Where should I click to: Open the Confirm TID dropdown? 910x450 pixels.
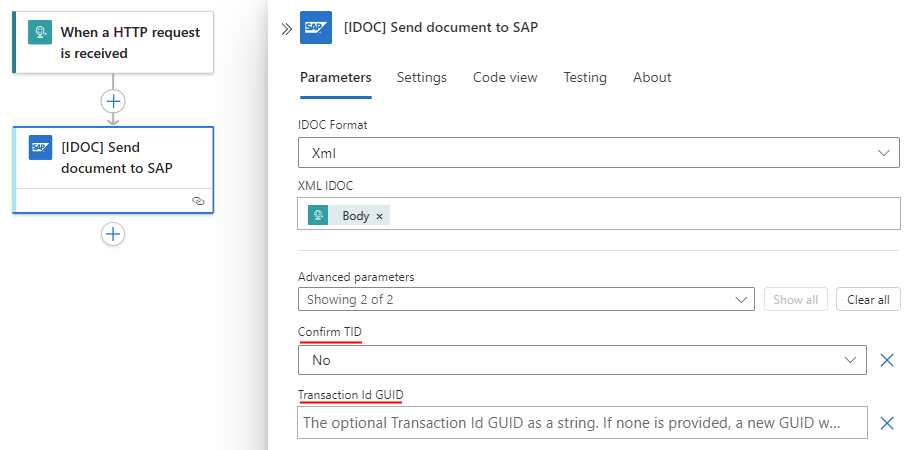582,360
